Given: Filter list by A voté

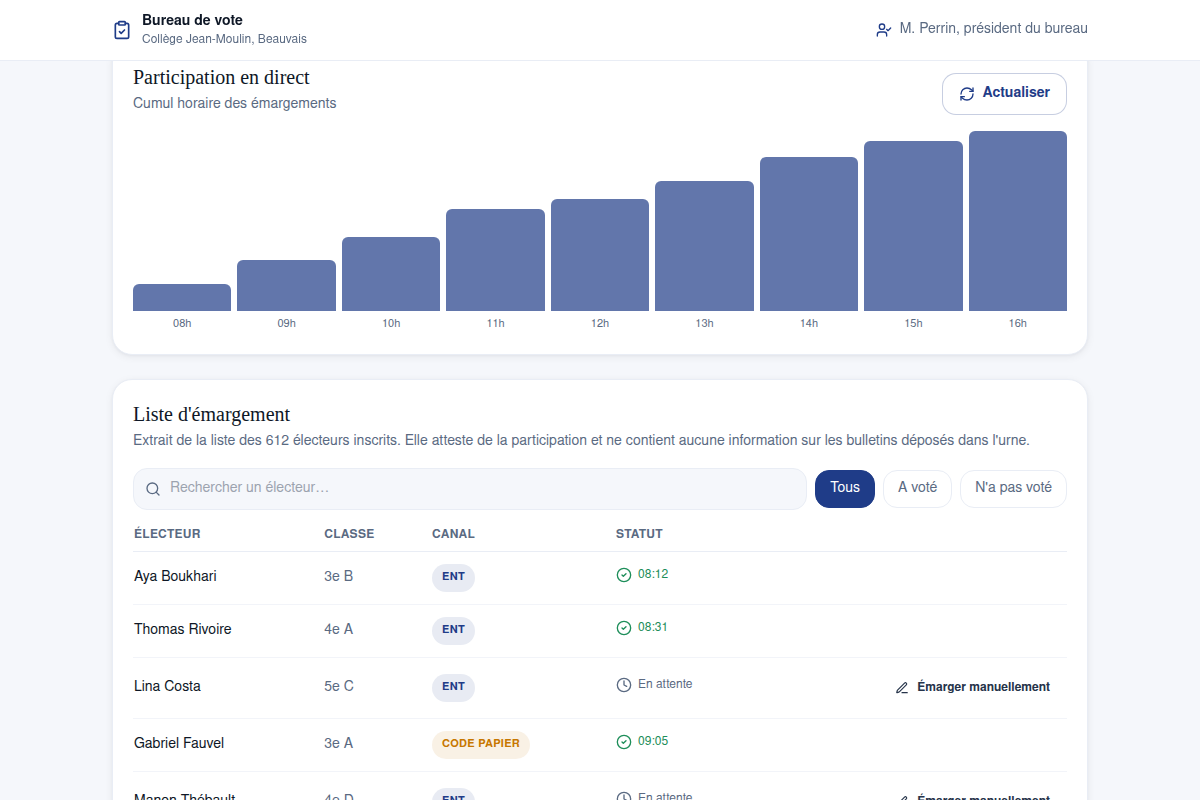Looking at the screenshot, I should tap(917, 489).
